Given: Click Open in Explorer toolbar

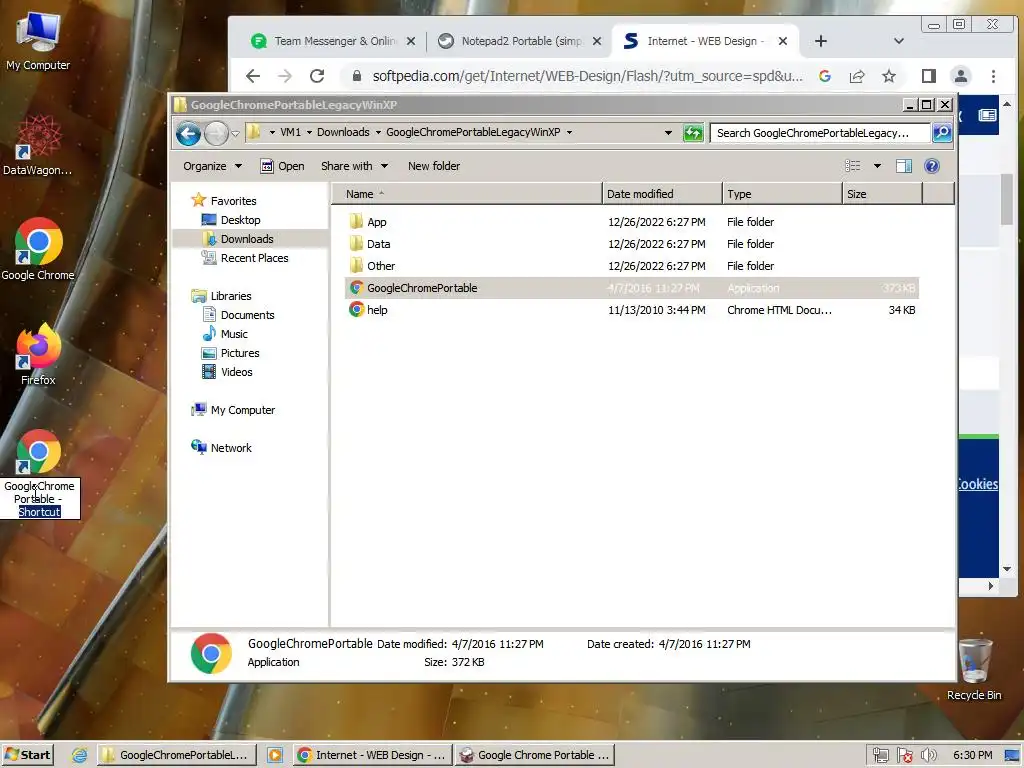Looking at the screenshot, I should click(x=283, y=166).
